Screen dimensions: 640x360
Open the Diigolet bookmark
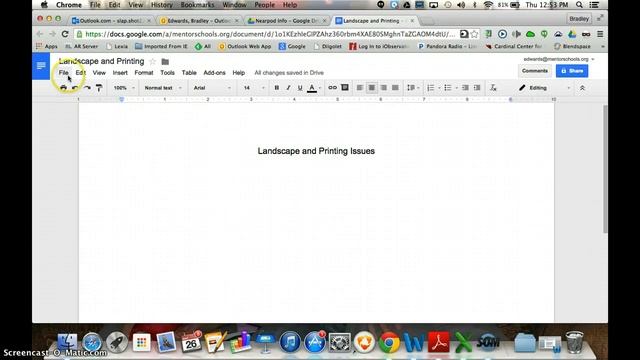[x=328, y=47]
